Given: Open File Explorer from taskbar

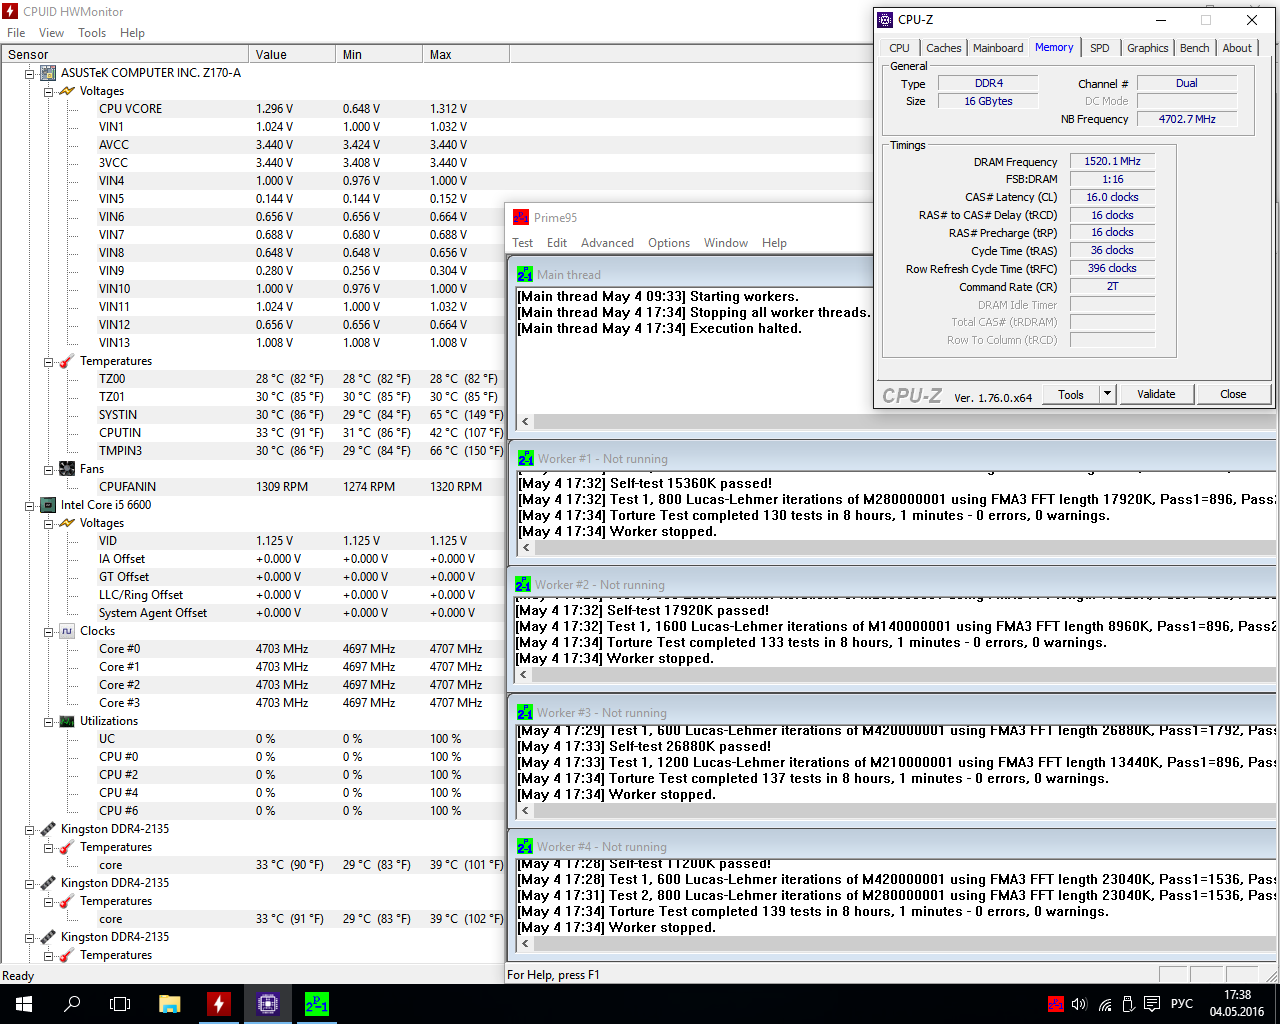Looking at the screenshot, I should coord(169,1004).
